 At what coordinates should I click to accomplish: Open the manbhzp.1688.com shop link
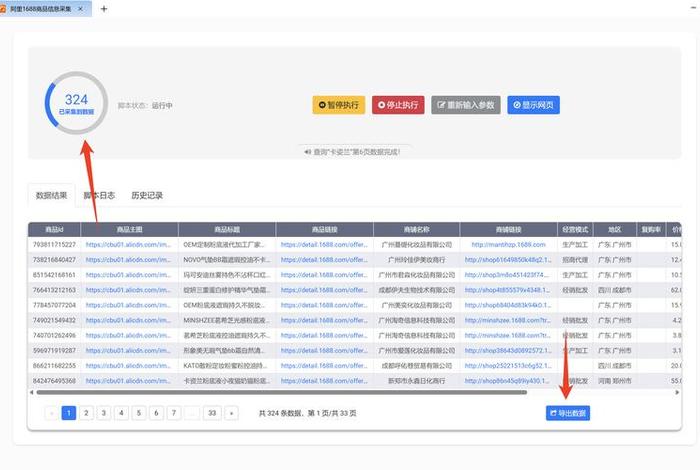click(508, 245)
